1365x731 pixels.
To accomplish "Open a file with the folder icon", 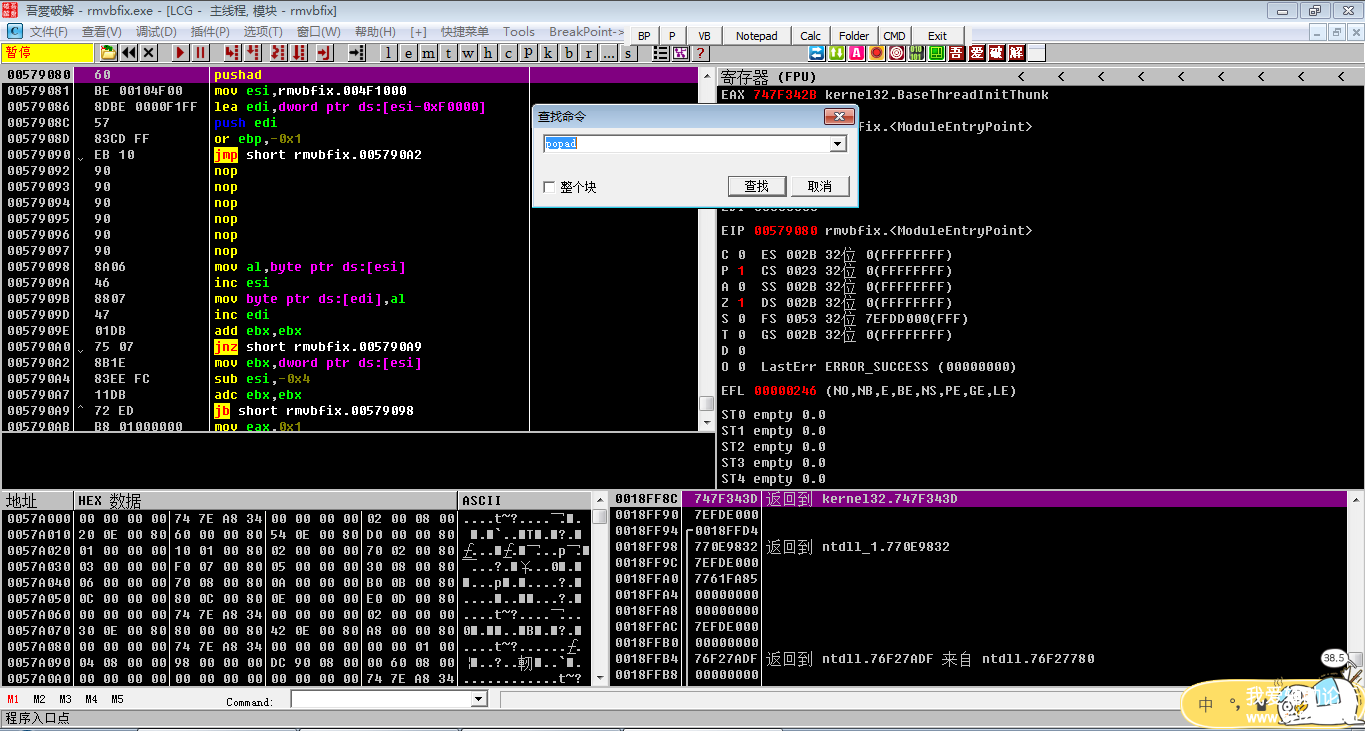I will point(108,53).
